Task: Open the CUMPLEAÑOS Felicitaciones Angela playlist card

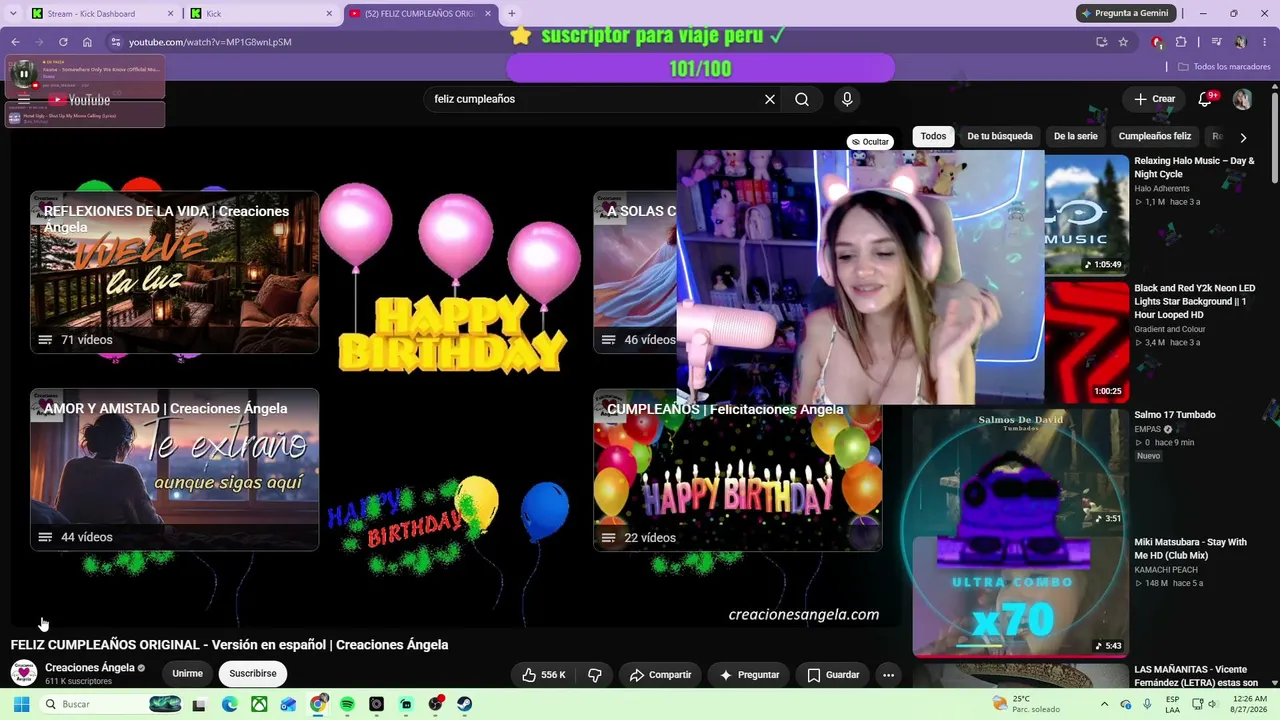Action: [x=737, y=470]
